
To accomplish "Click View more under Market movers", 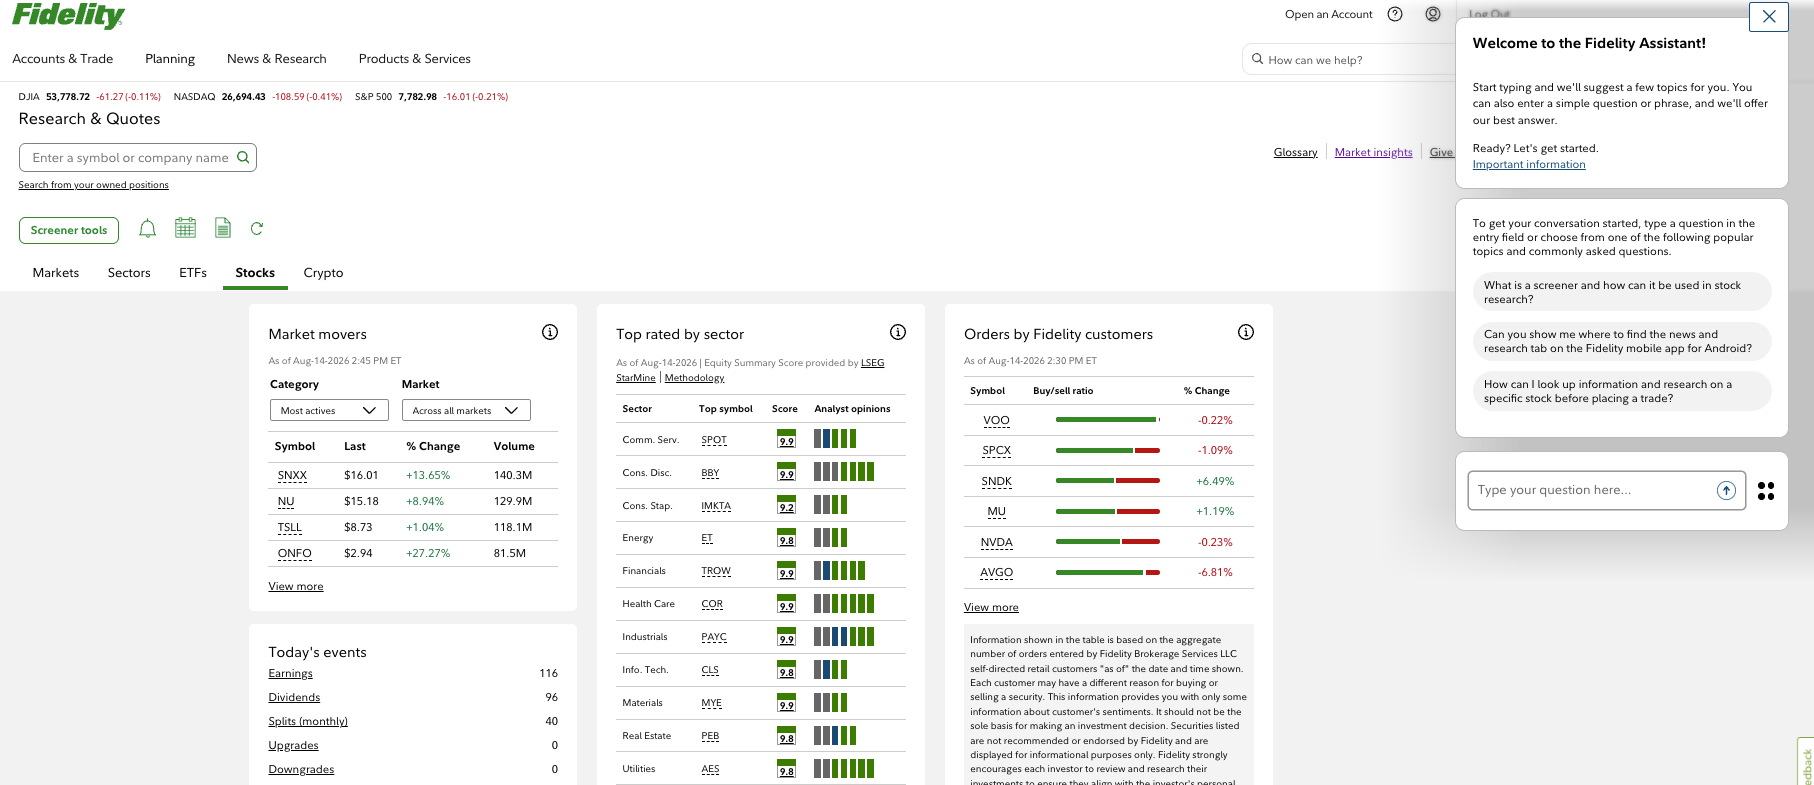I will [296, 586].
